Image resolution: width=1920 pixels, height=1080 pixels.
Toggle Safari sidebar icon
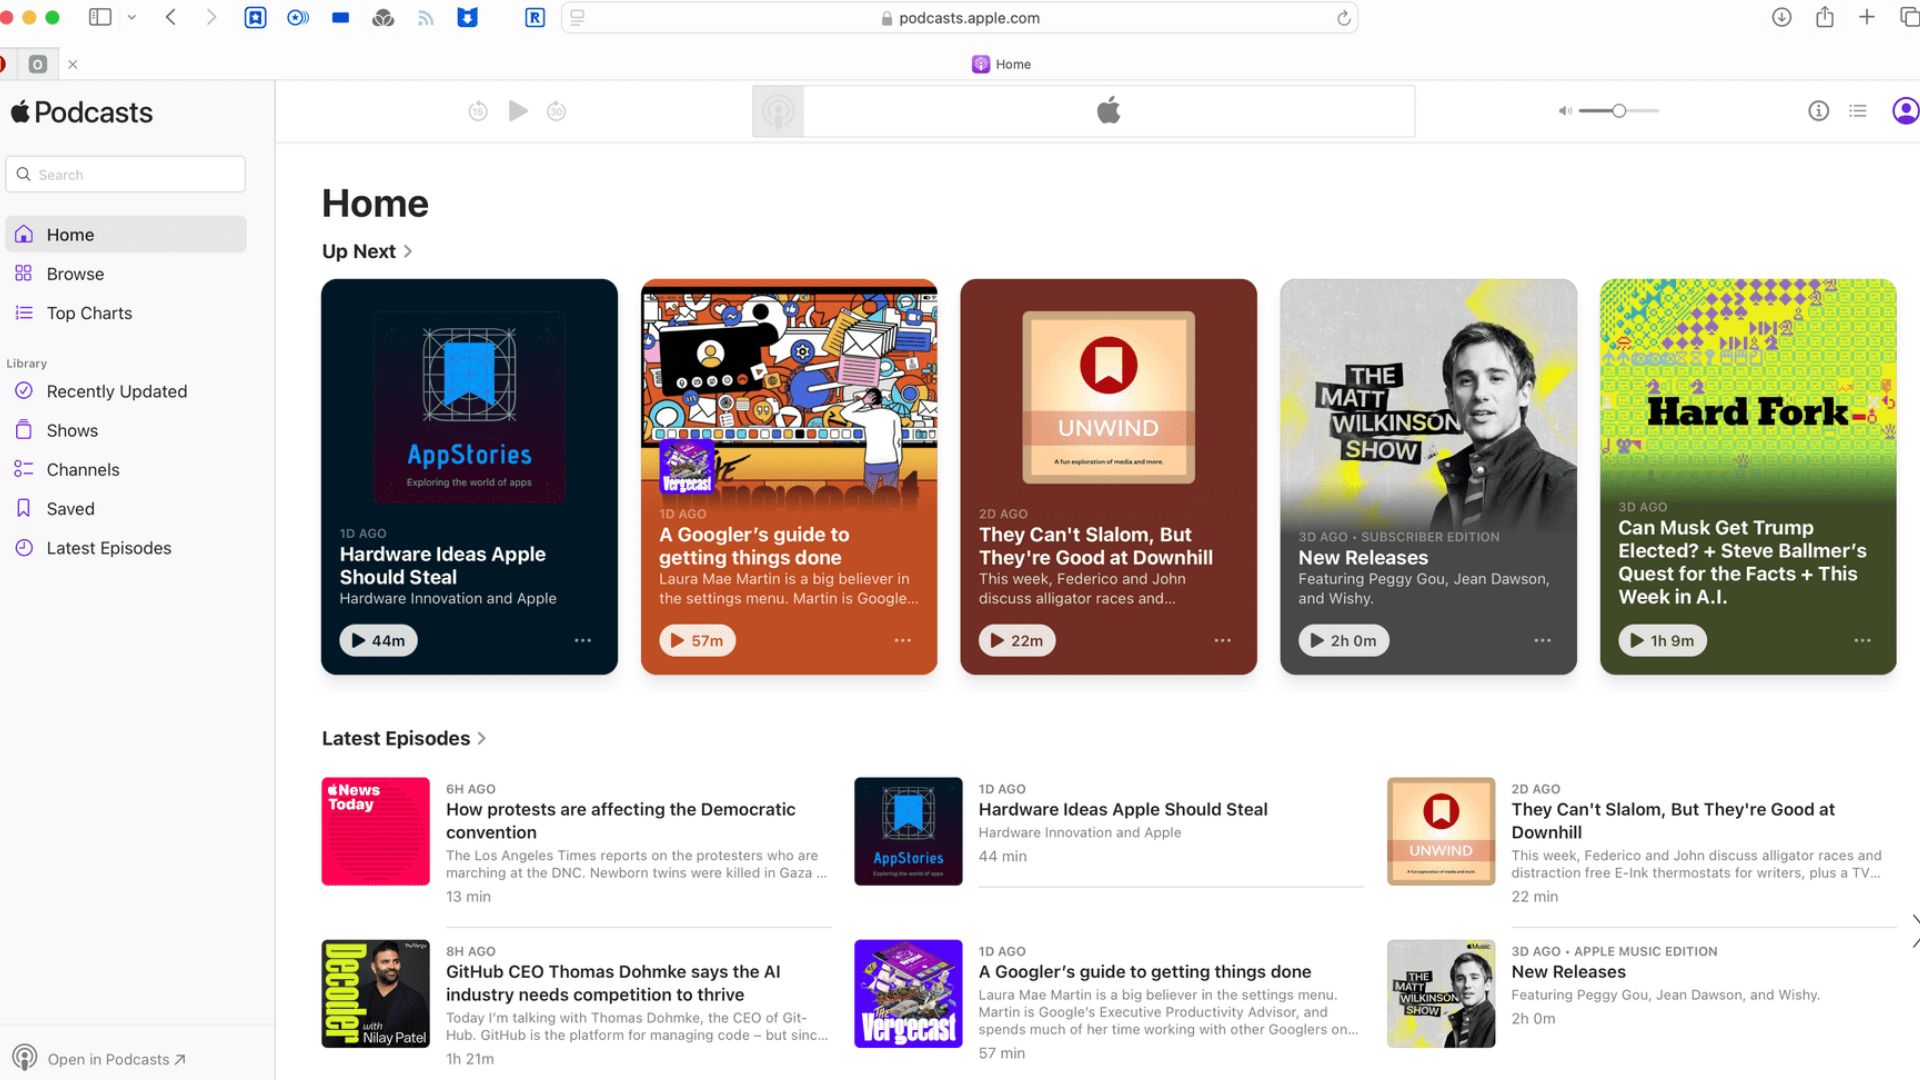(100, 17)
